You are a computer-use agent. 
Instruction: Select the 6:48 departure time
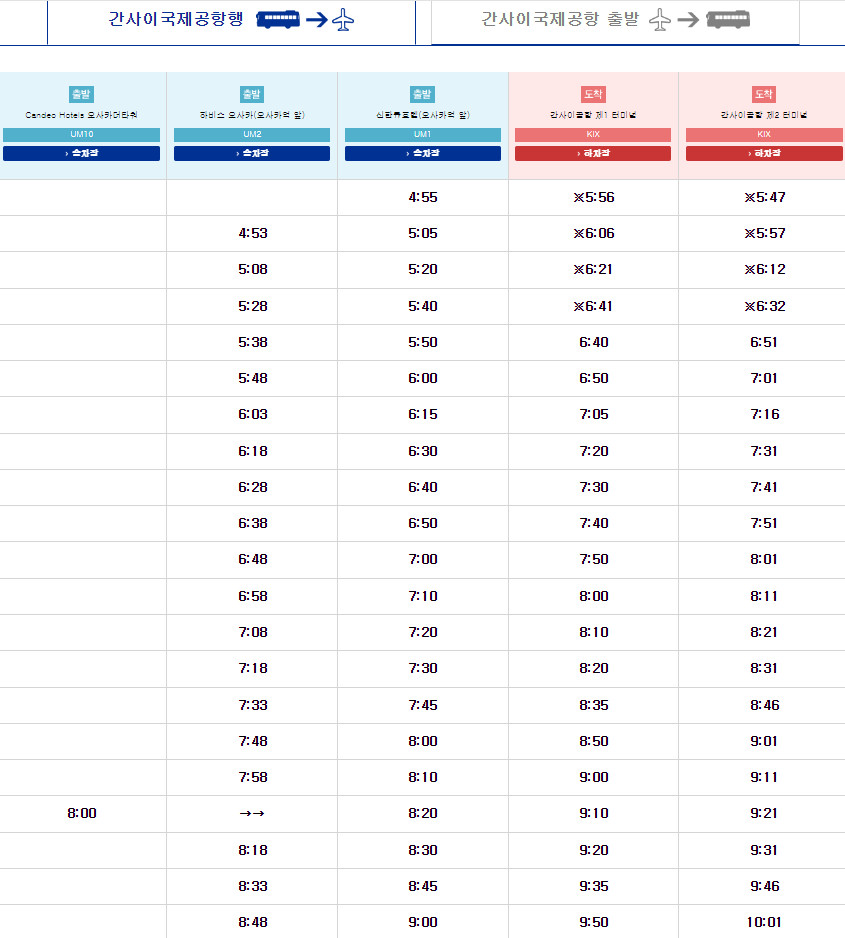click(252, 559)
